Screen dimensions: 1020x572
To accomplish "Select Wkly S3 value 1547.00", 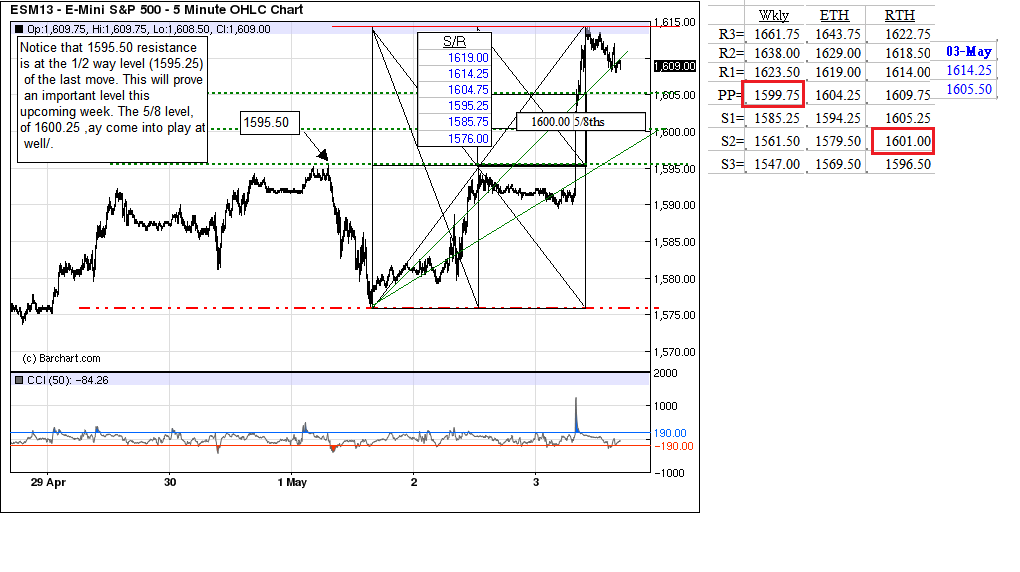I will click(x=777, y=164).
